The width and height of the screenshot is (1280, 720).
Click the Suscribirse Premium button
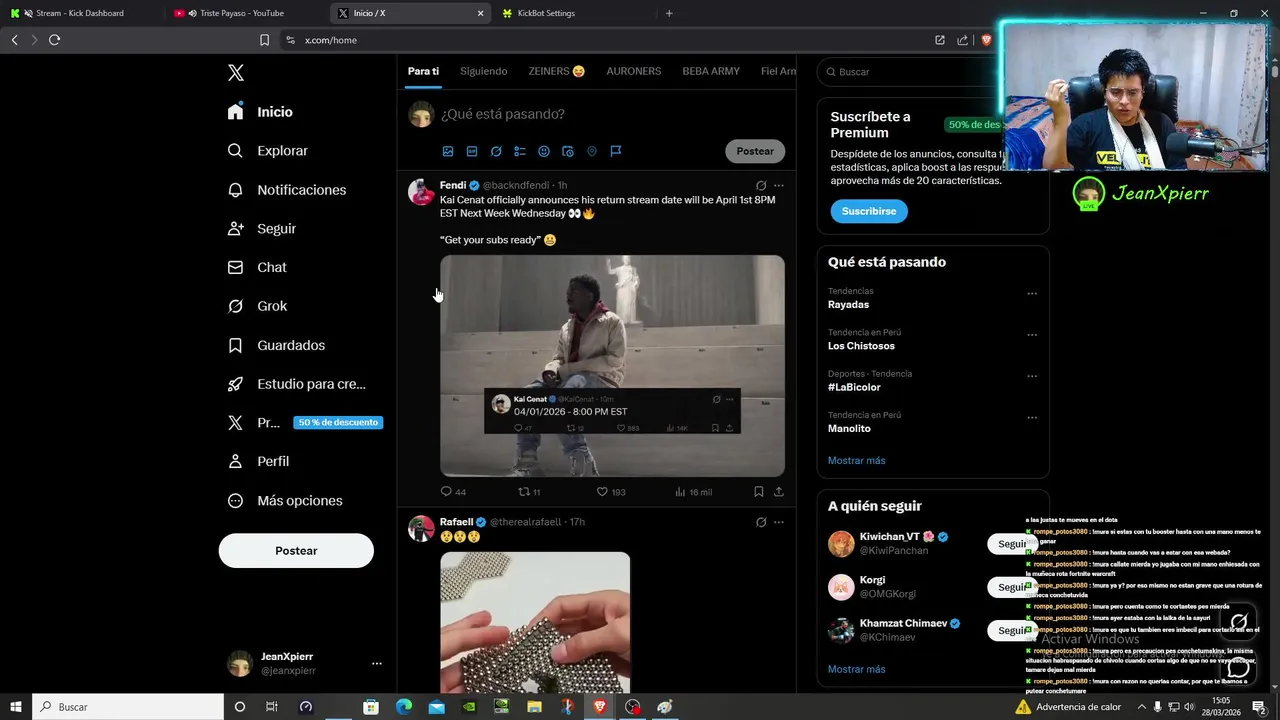tap(869, 211)
